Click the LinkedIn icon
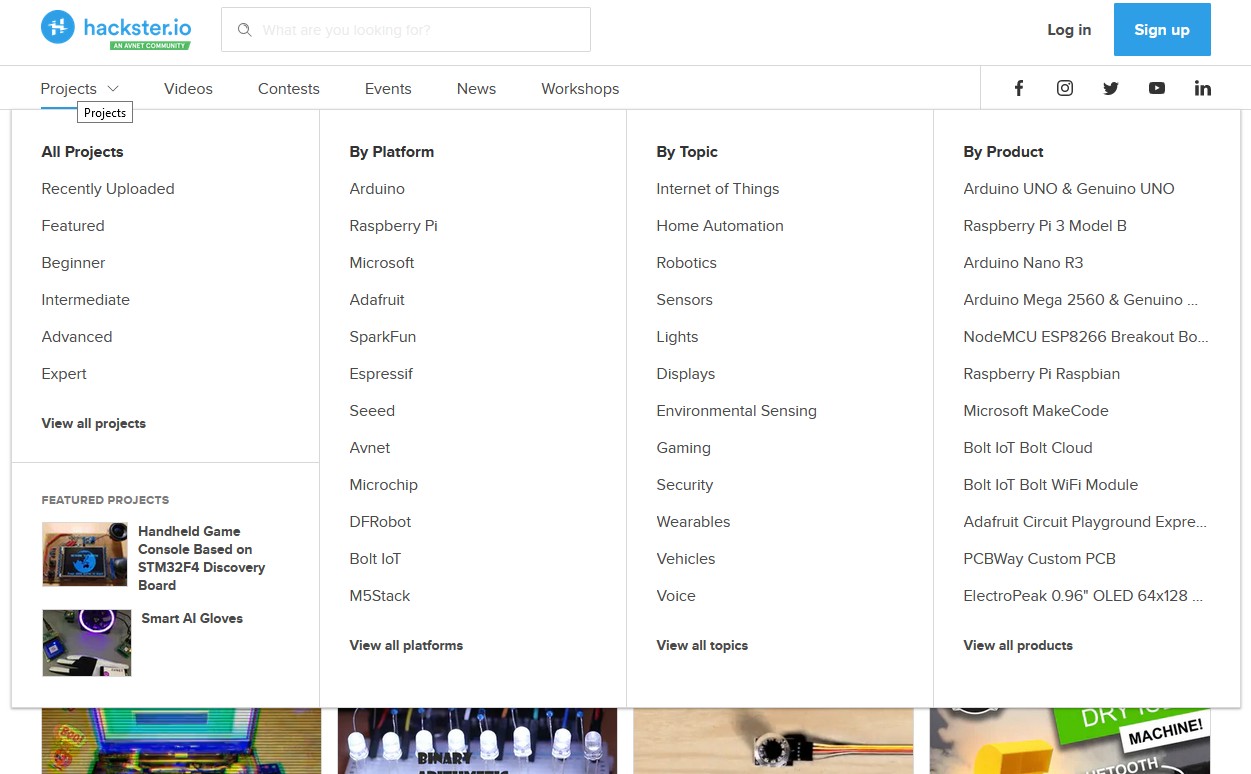Screen dimensions: 1251x774 pyautogui.click(x=1203, y=88)
